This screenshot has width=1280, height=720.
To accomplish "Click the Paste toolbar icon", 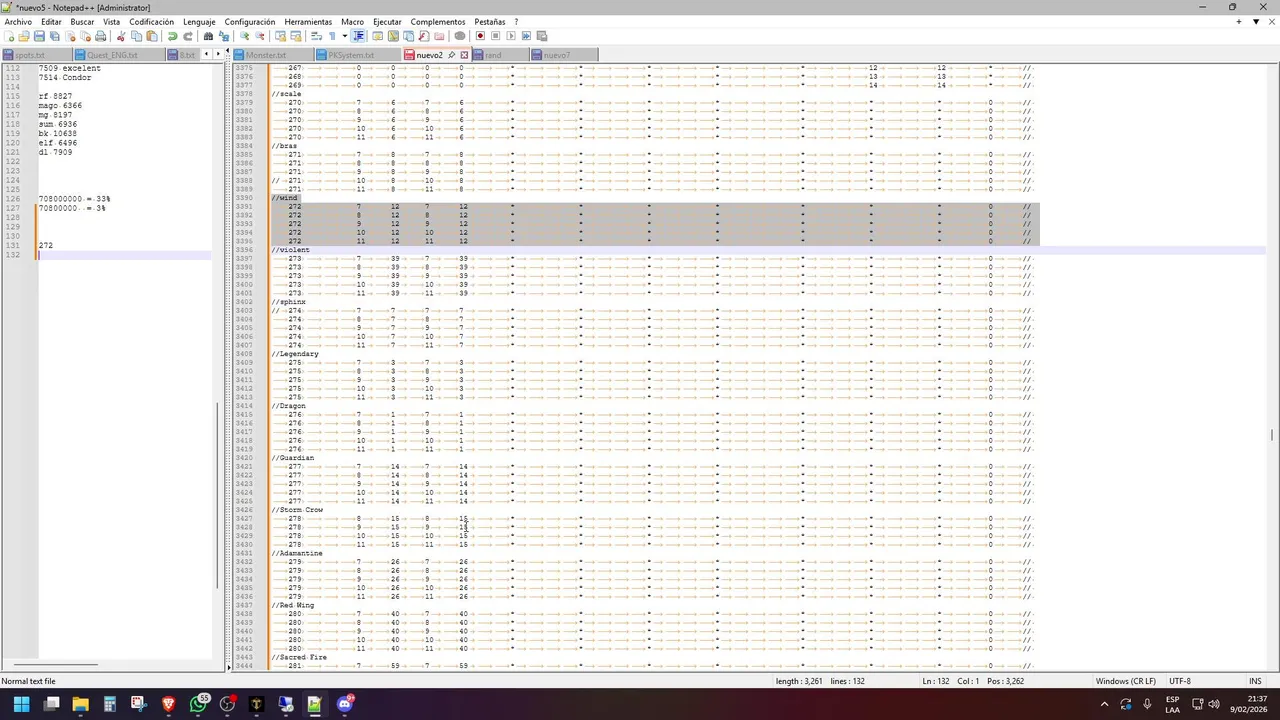I will coord(152,36).
